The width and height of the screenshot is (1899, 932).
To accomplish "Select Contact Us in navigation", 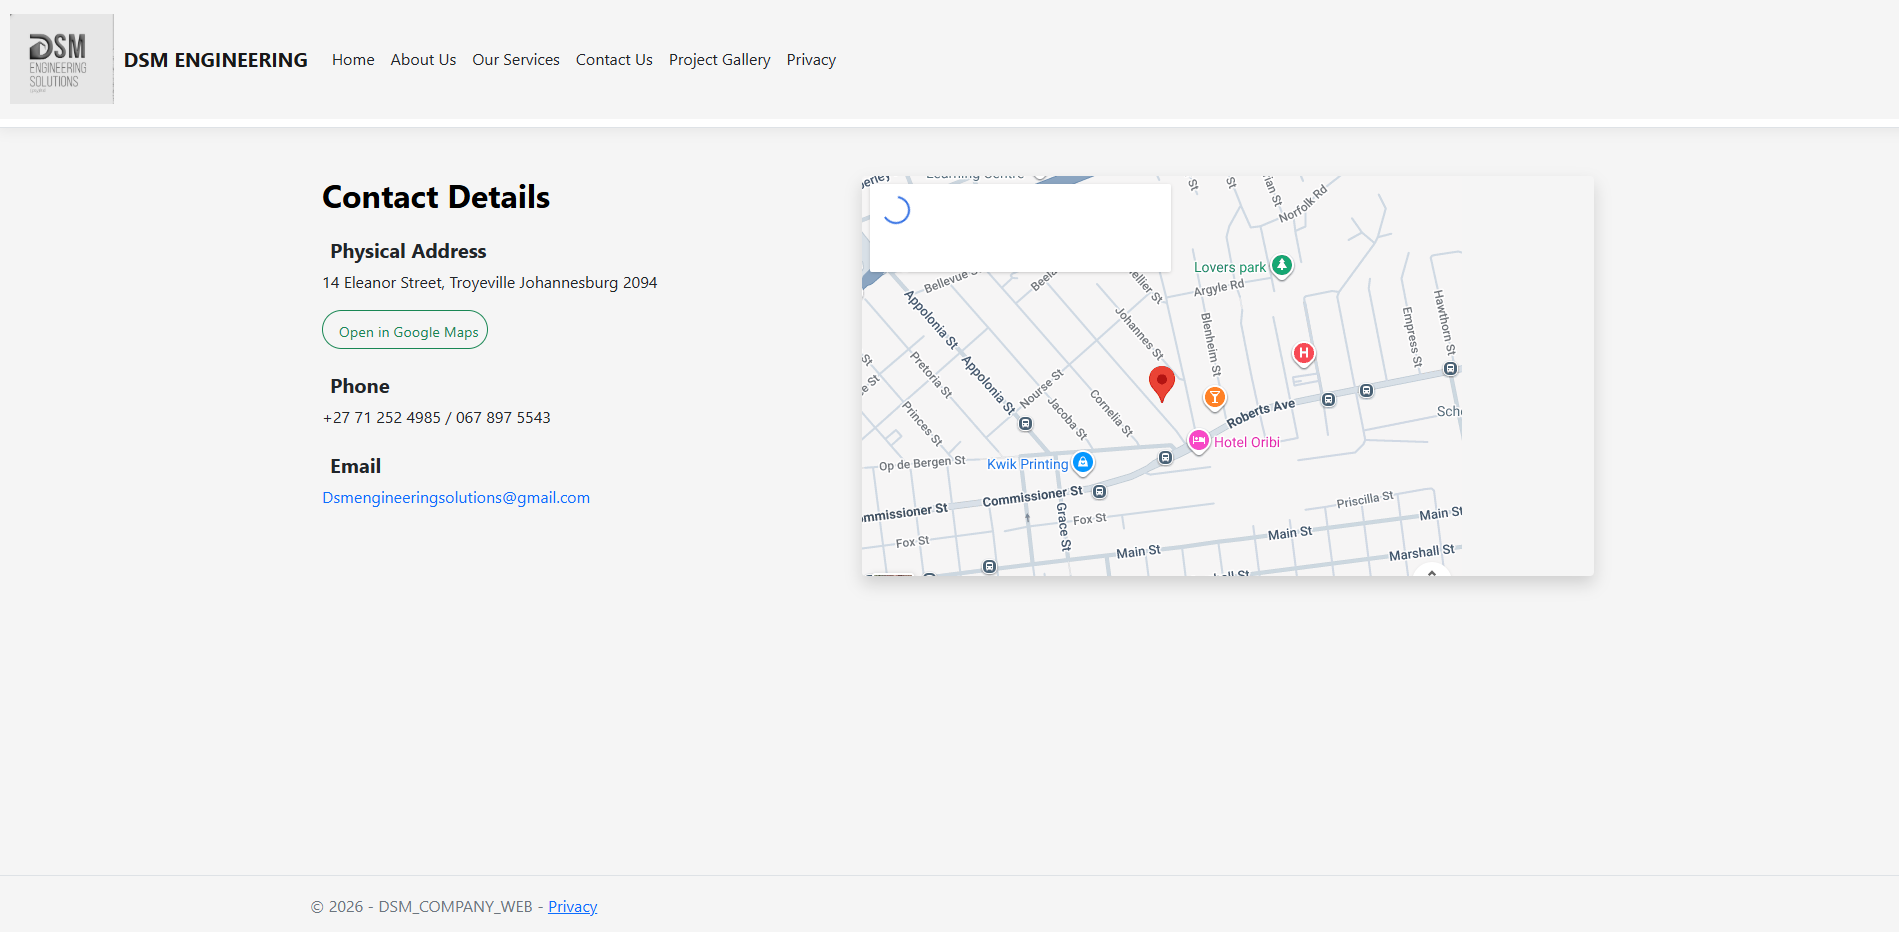I will pos(614,60).
